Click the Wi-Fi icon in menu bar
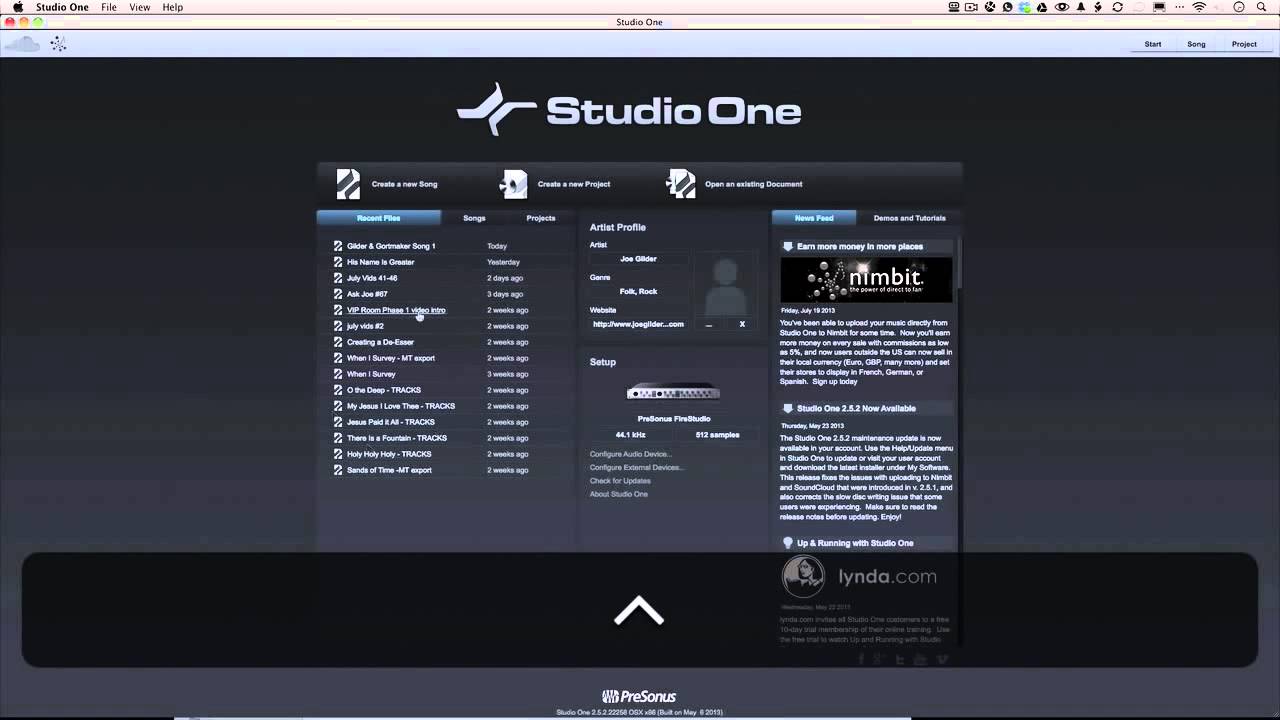This screenshot has height=720, width=1280. click(1198, 7)
